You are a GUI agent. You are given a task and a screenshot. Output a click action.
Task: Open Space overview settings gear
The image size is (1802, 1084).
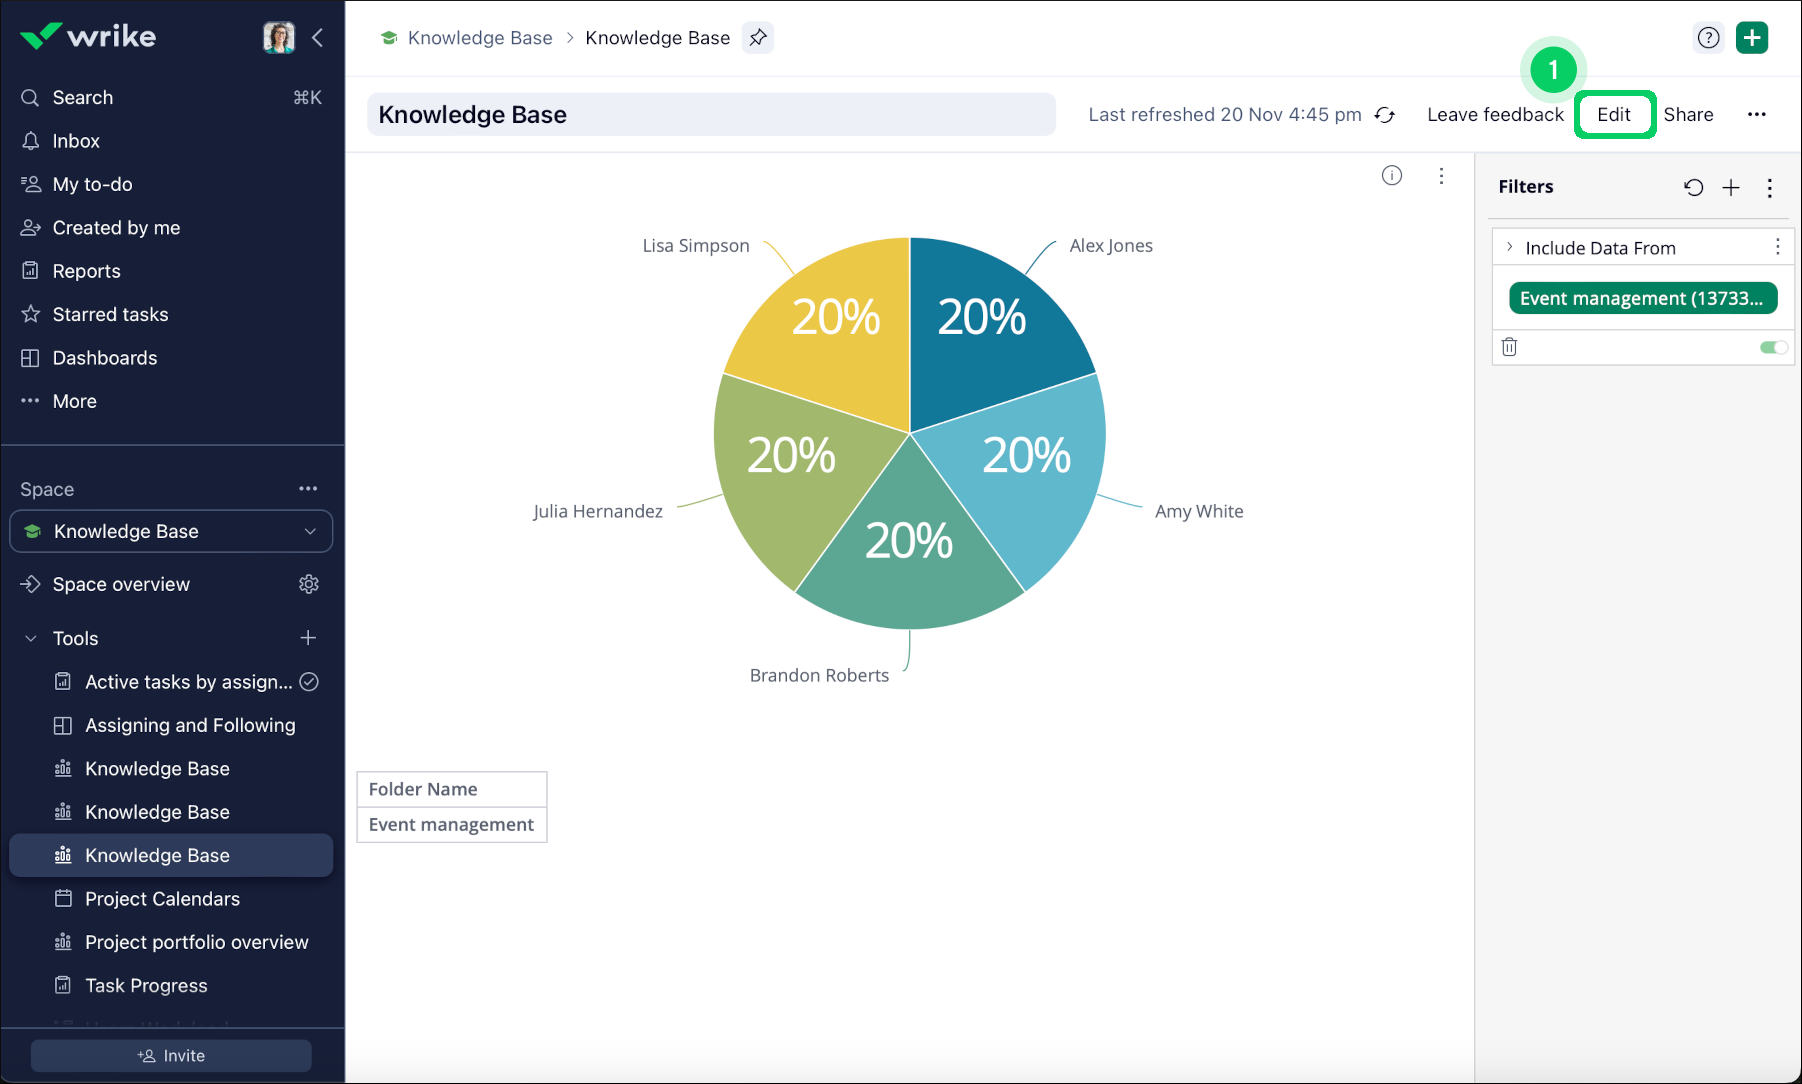[308, 584]
